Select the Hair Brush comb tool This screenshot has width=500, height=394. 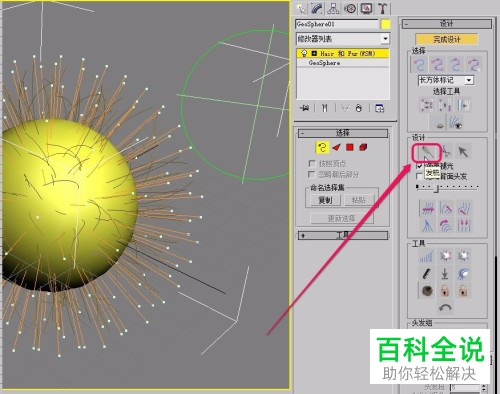(x=427, y=153)
